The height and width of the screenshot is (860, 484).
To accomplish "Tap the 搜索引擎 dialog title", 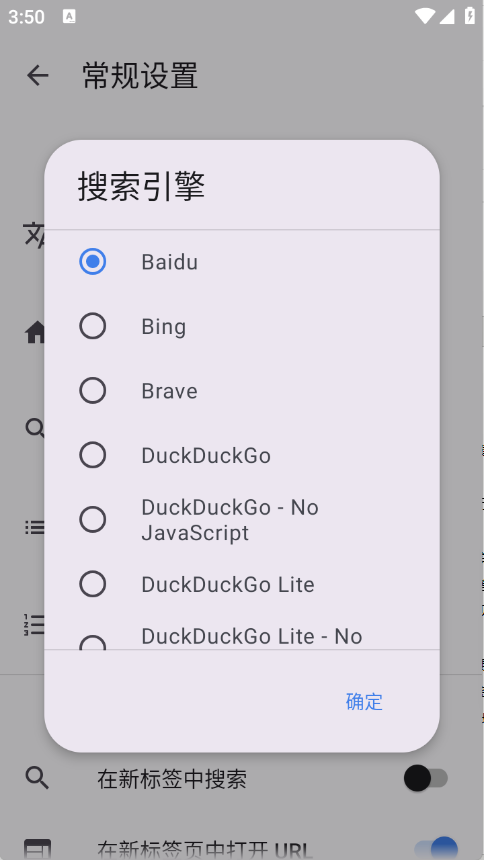I will [x=142, y=186].
